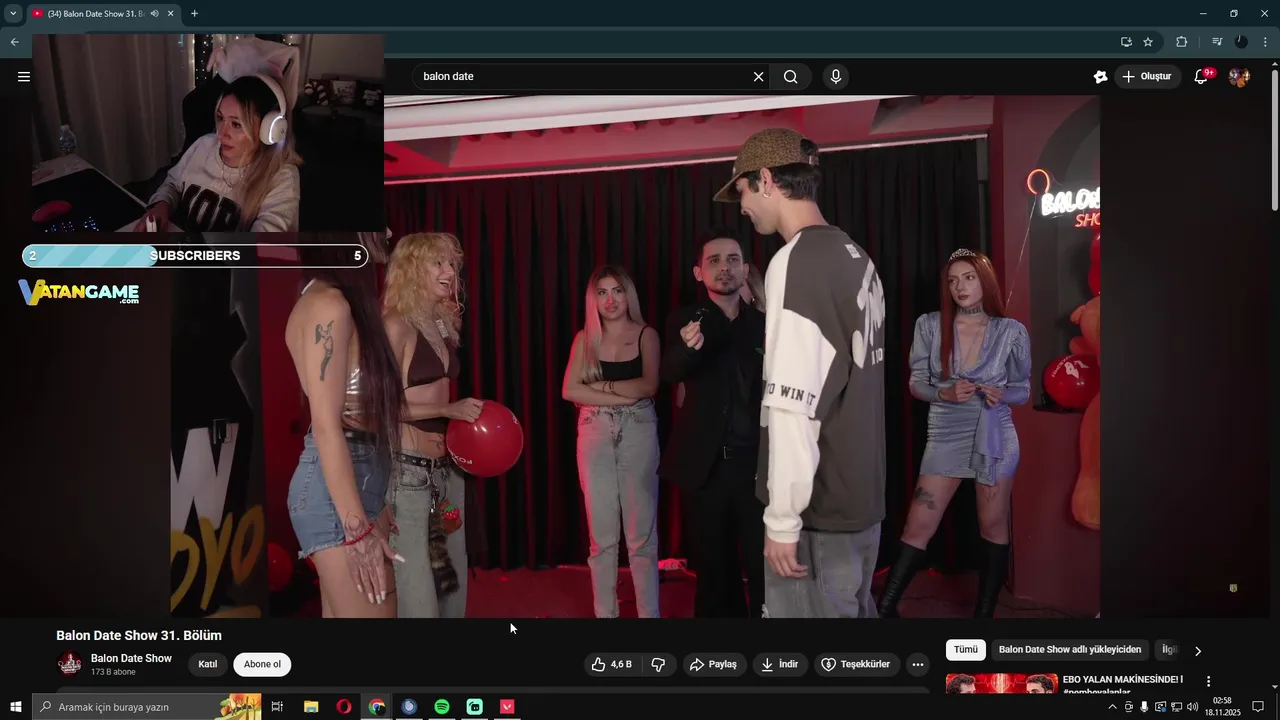The image size is (1280, 720).
Task: Open the Chrome profile avatar
Action: [1241, 42]
